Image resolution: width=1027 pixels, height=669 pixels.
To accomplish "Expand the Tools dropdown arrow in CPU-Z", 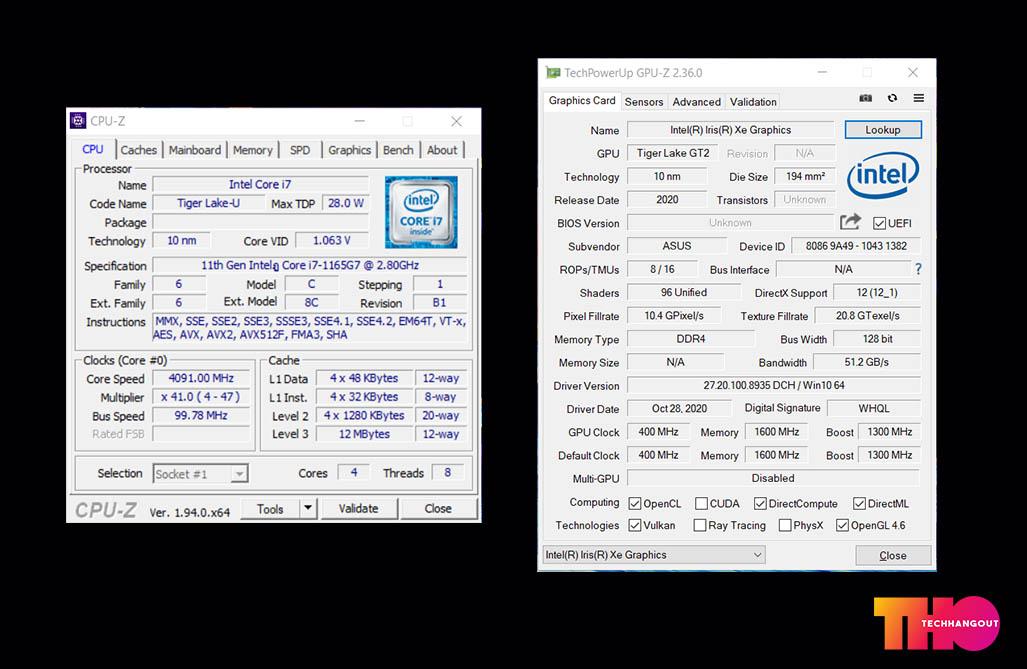I will (307, 508).
